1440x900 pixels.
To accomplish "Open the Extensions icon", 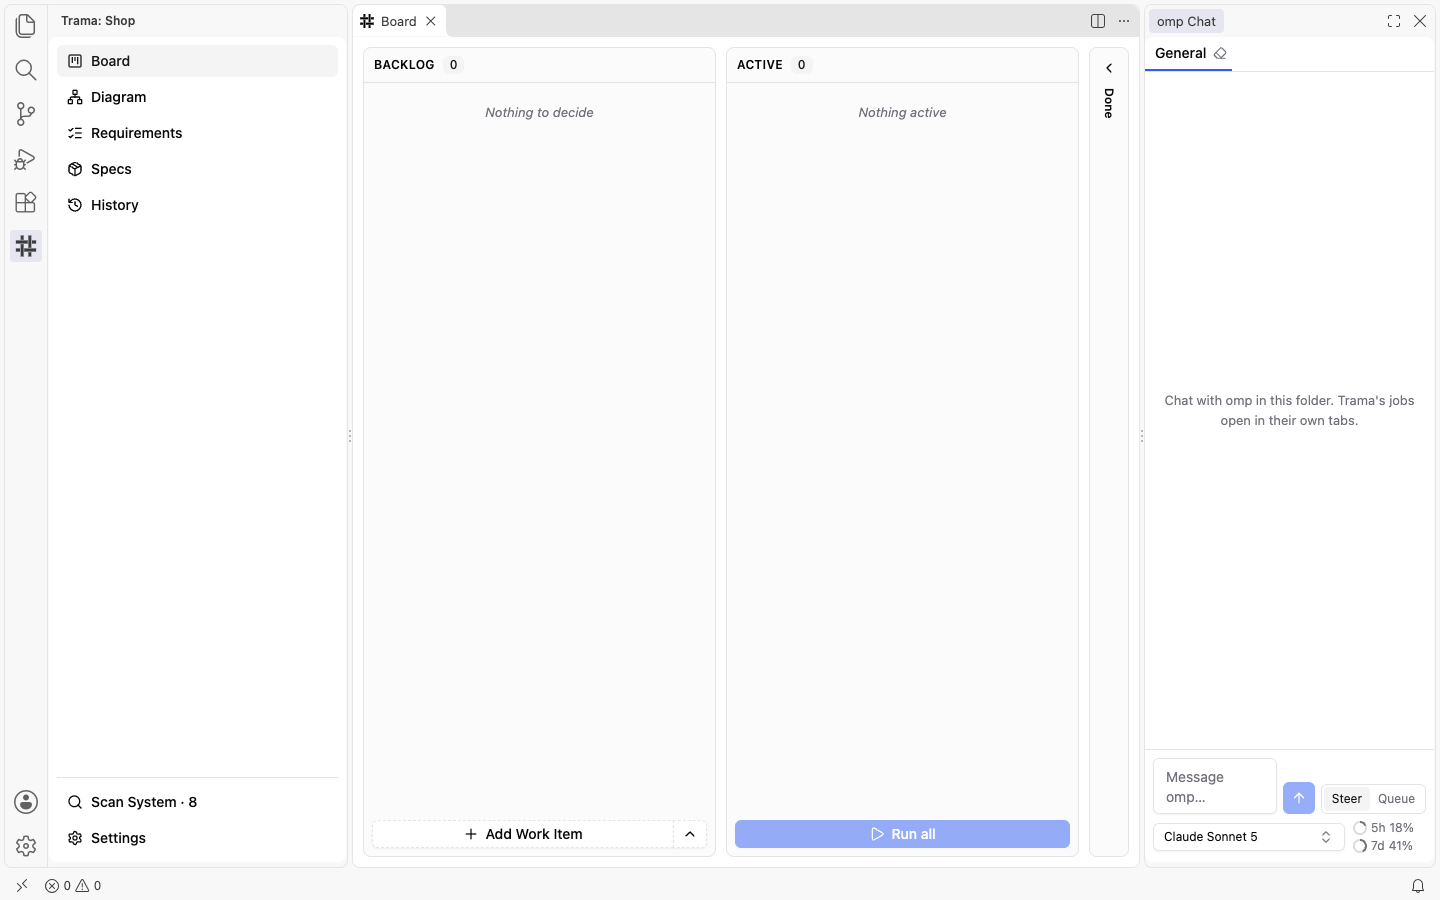I will pyautogui.click(x=26, y=202).
